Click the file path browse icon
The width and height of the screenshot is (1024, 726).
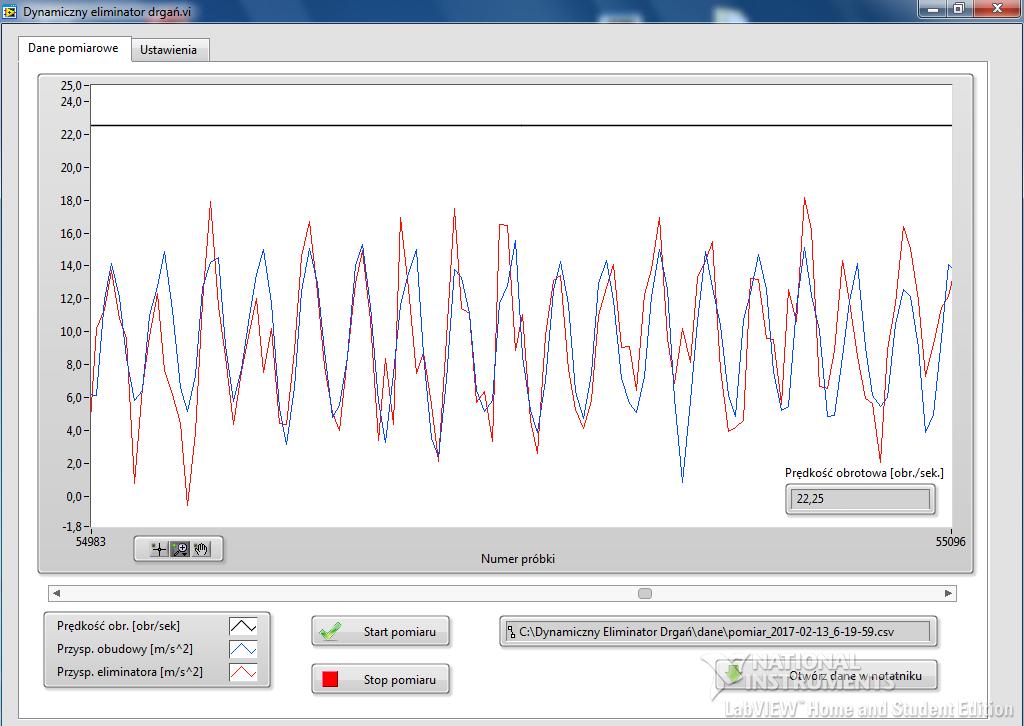511,631
